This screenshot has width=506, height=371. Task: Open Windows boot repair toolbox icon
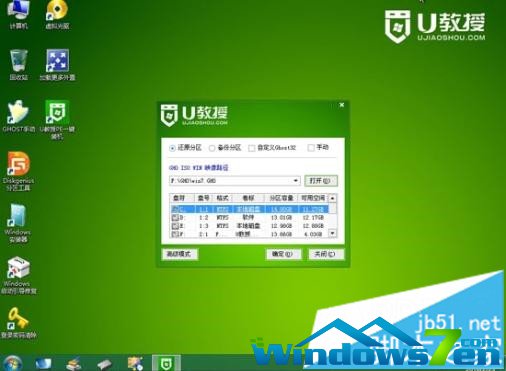coord(18,275)
